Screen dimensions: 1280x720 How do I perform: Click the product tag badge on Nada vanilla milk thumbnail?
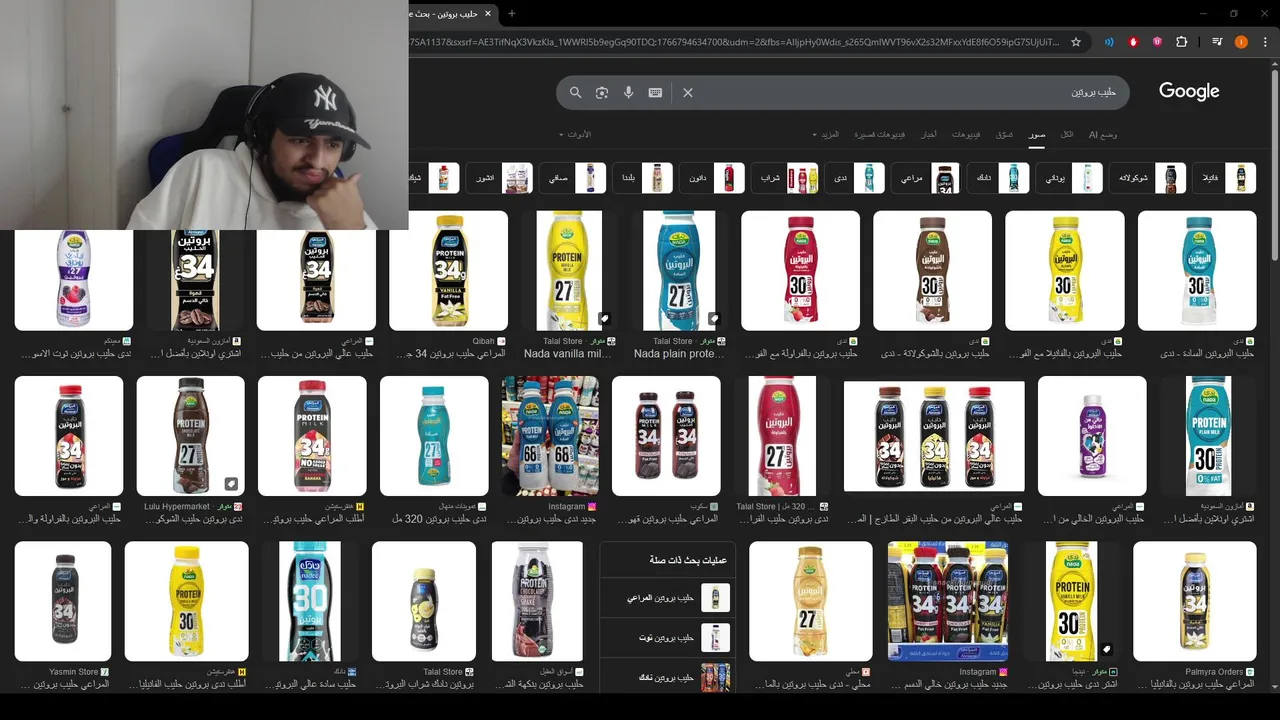click(x=604, y=319)
